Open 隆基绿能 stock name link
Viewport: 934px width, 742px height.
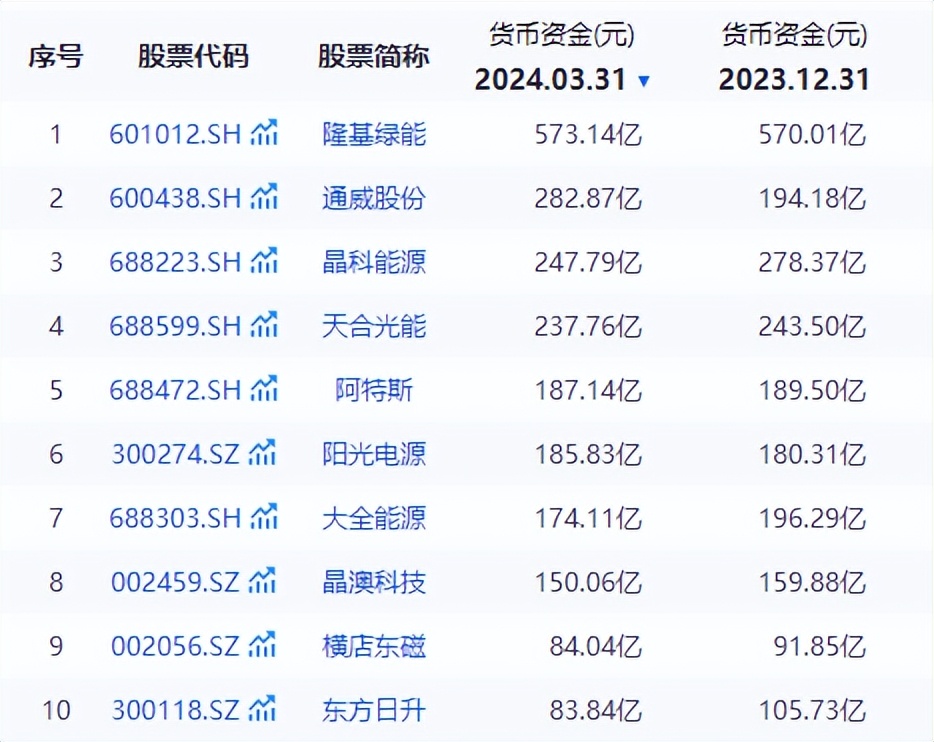point(374,134)
